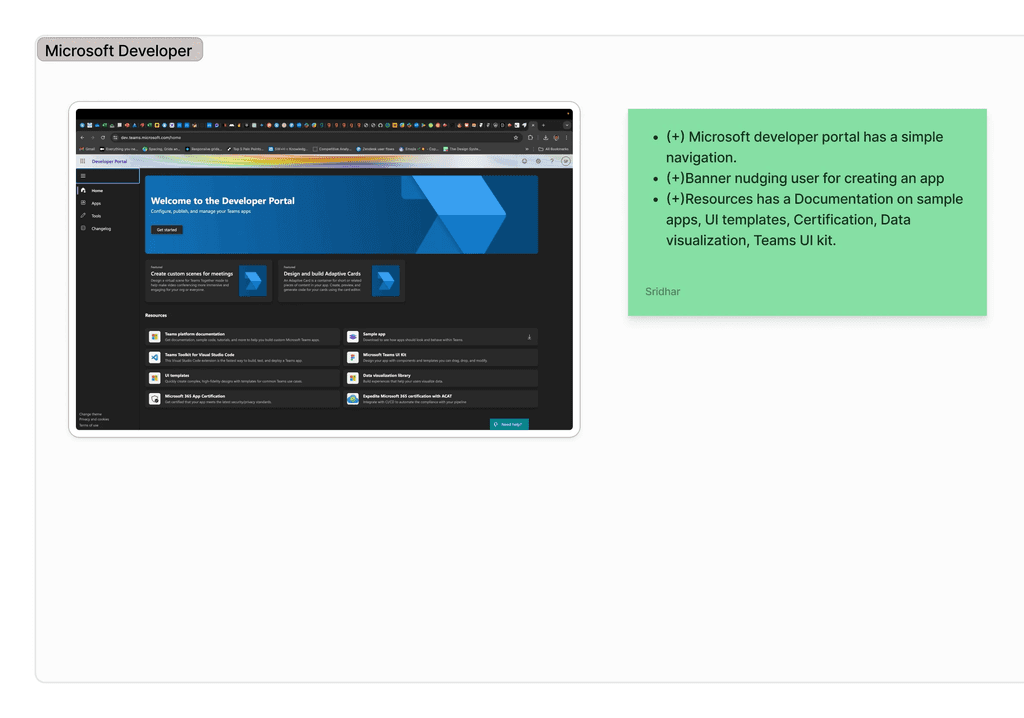Open Microsoft Teams UI Kit resource
This screenshot has width=1024, height=718.
(441, 357)
